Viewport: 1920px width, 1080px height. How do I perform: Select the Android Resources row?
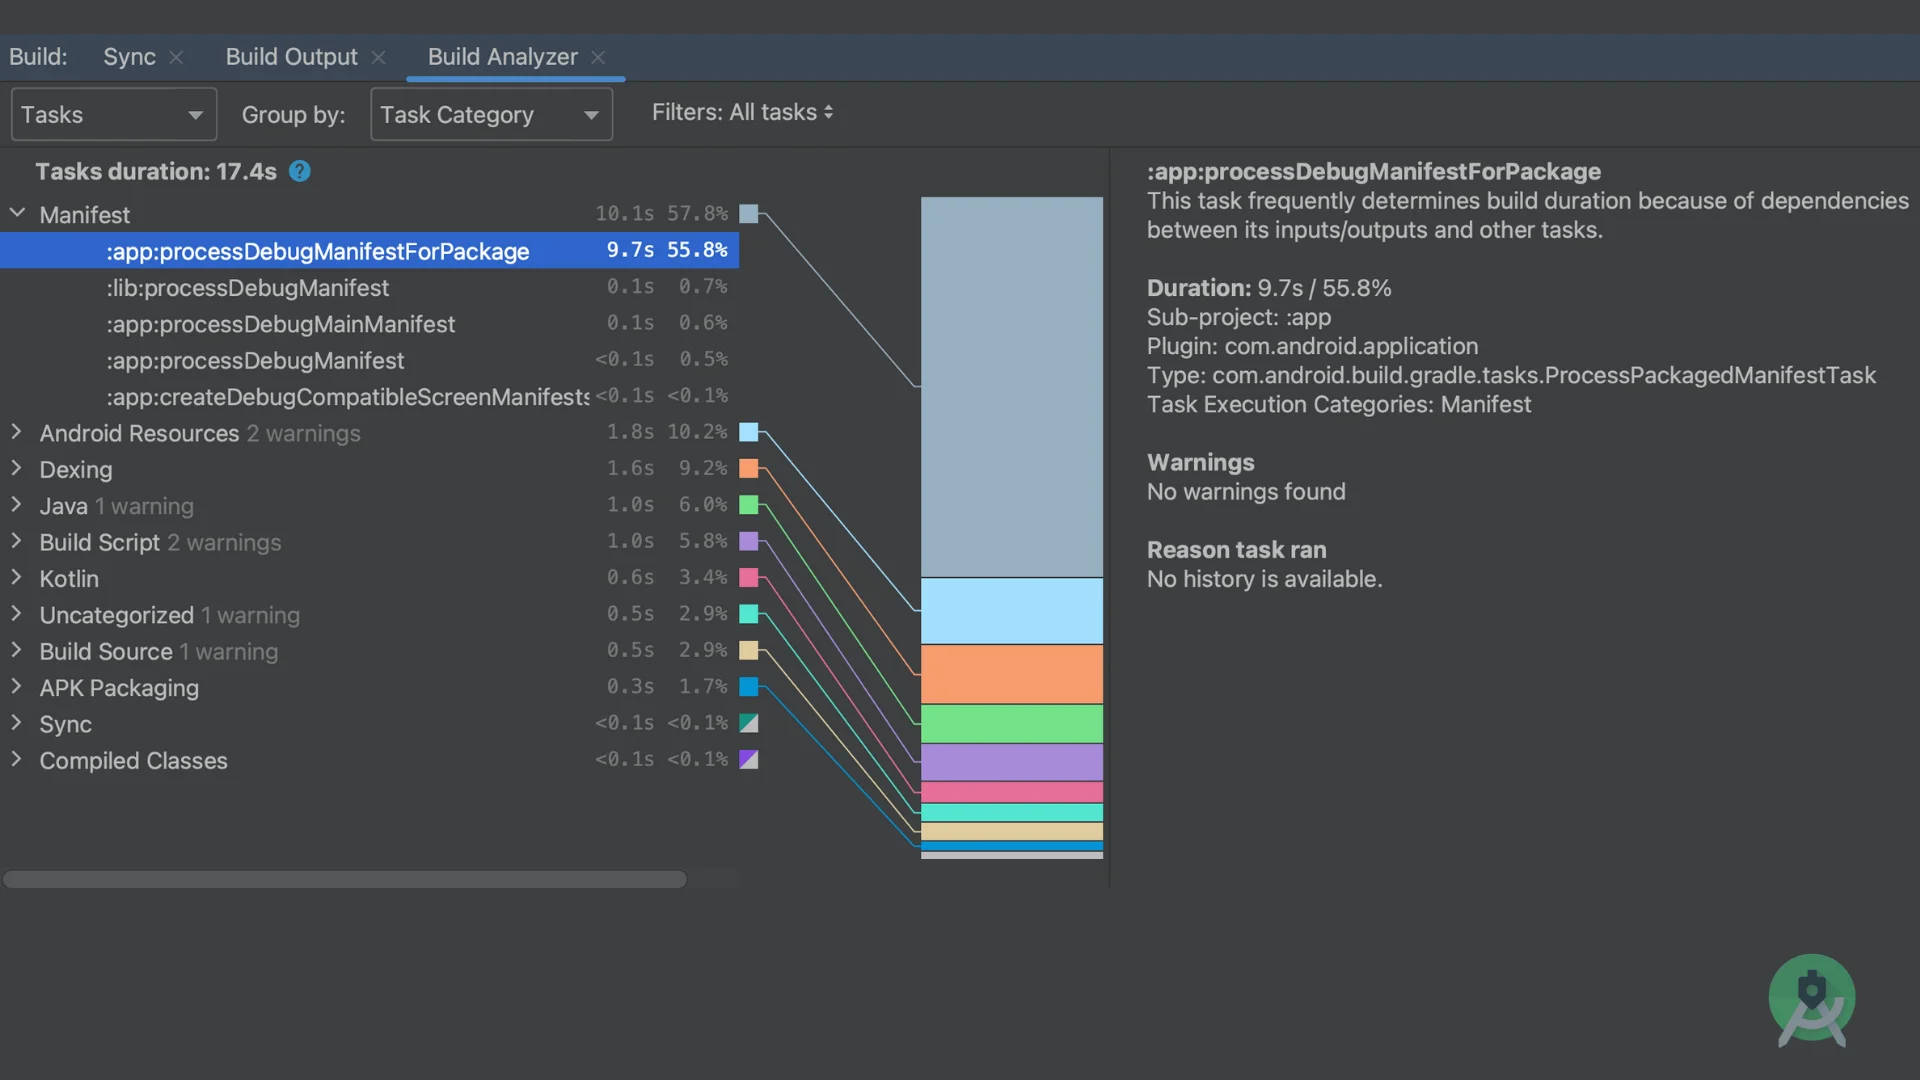point(369,433)
